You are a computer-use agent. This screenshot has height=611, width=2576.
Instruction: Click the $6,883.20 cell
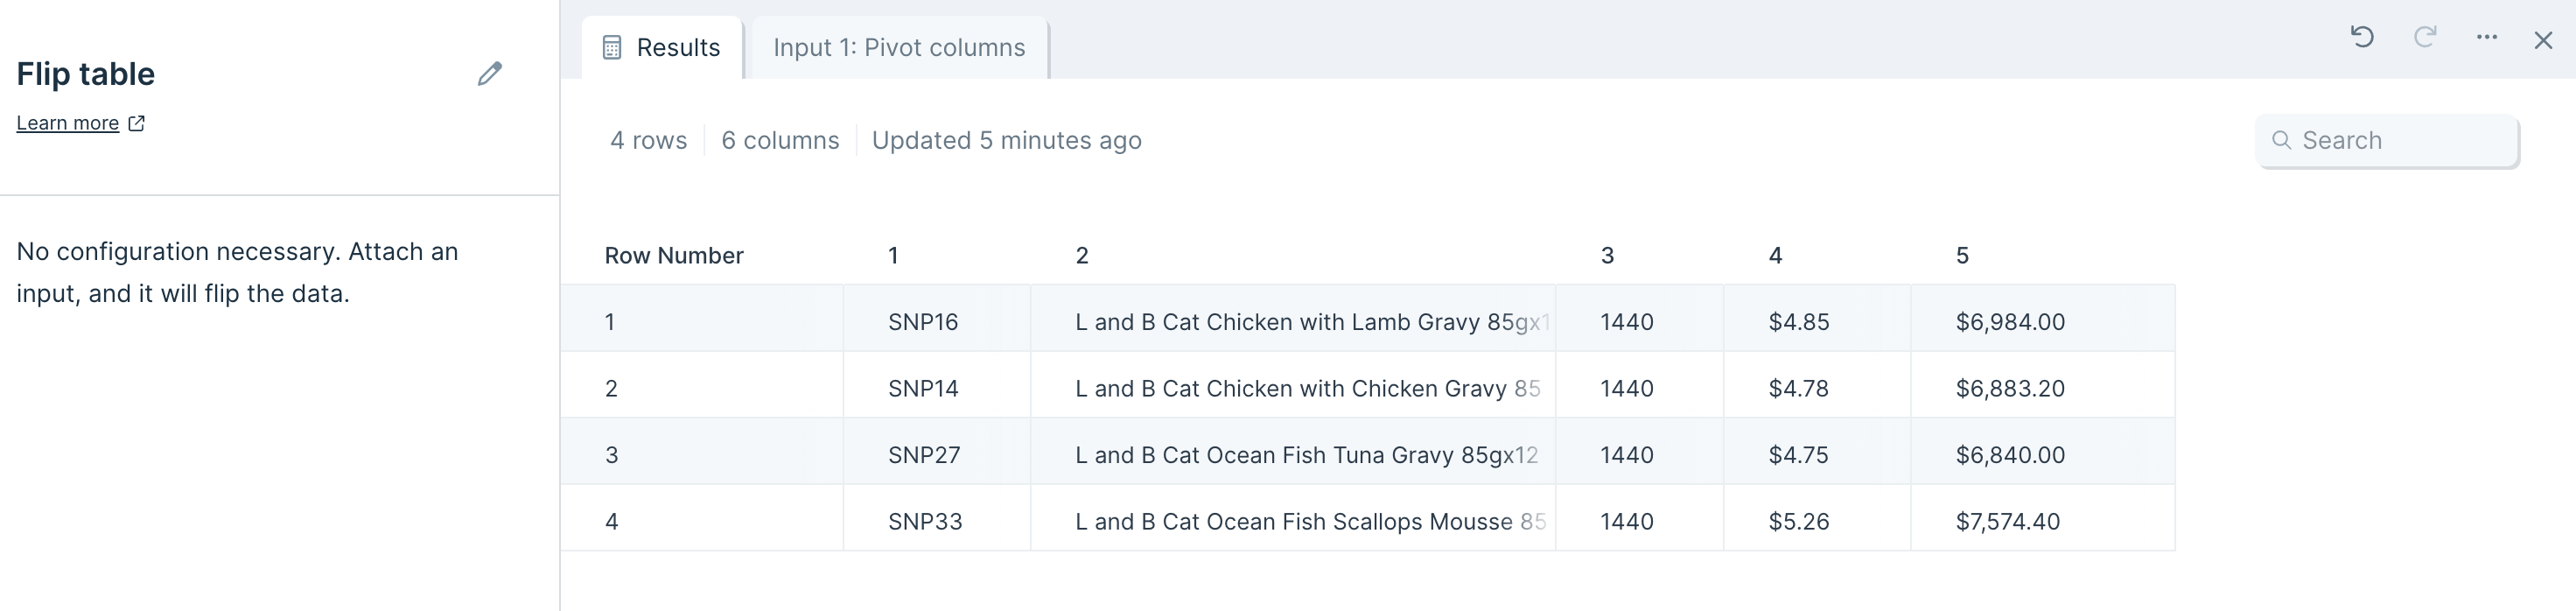pos(2009,388)
